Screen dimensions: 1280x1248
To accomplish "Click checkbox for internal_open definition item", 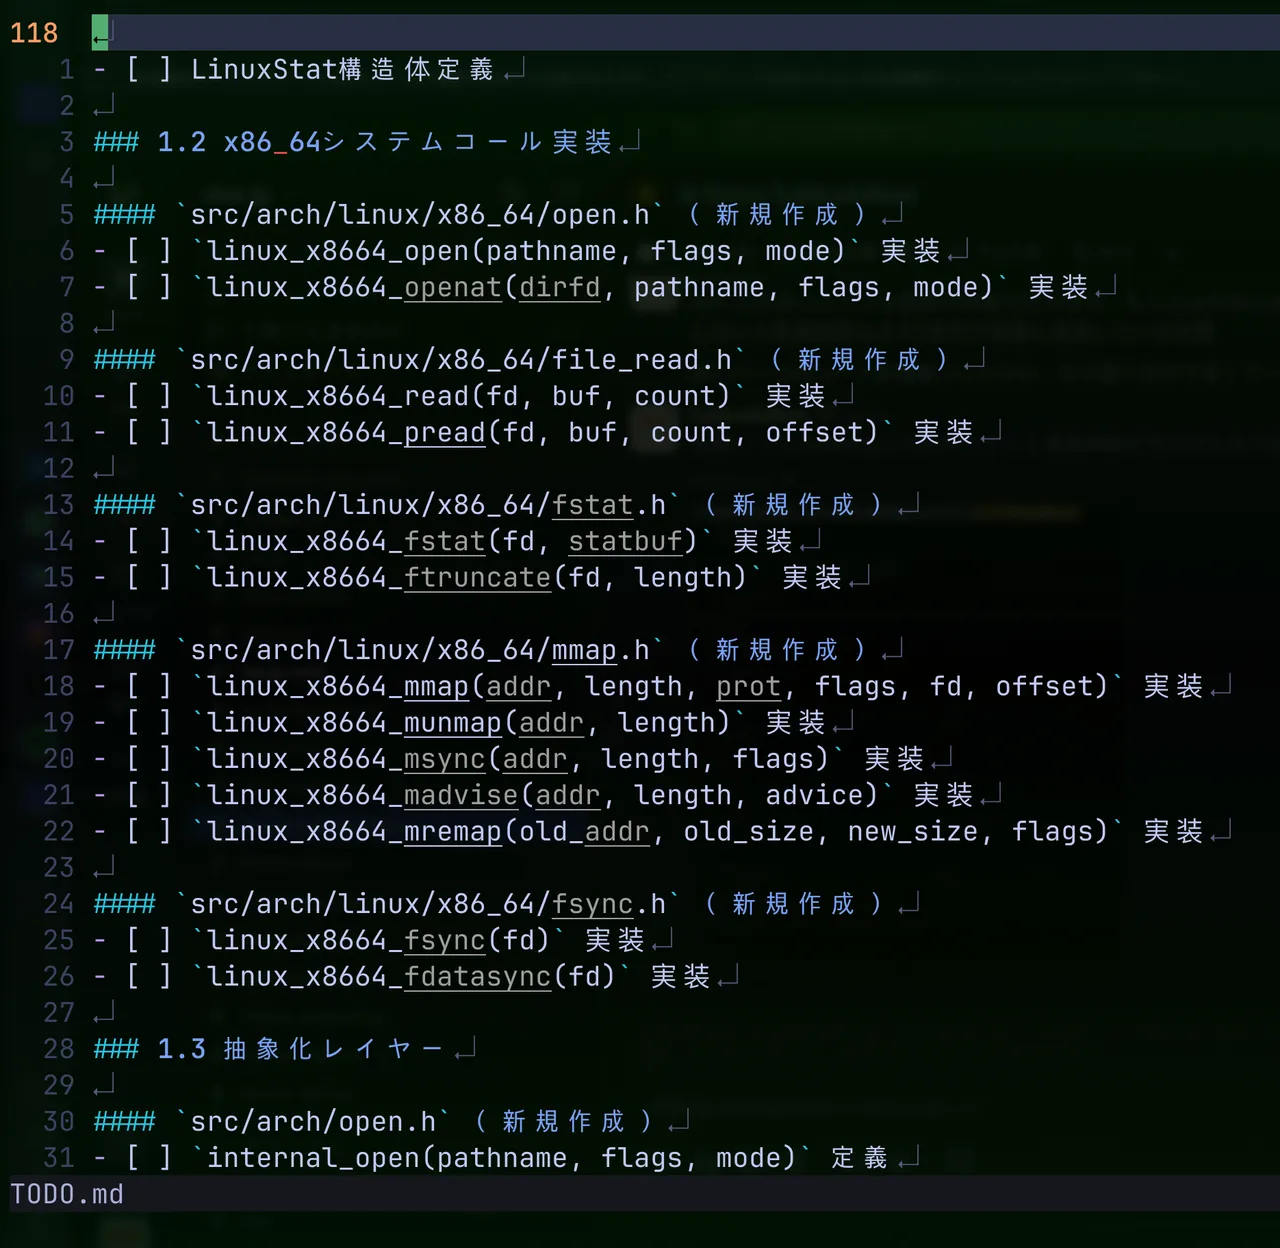I will coord(148,1158).
